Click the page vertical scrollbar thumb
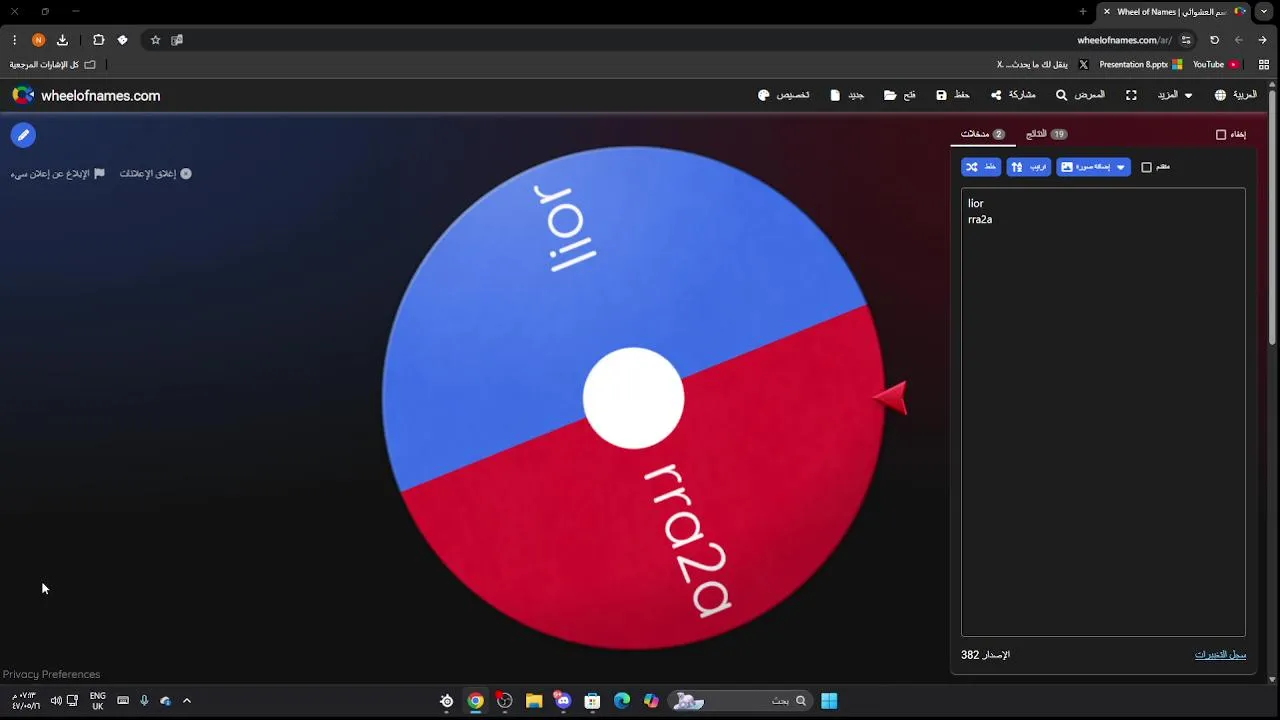 coord(1272,220)
